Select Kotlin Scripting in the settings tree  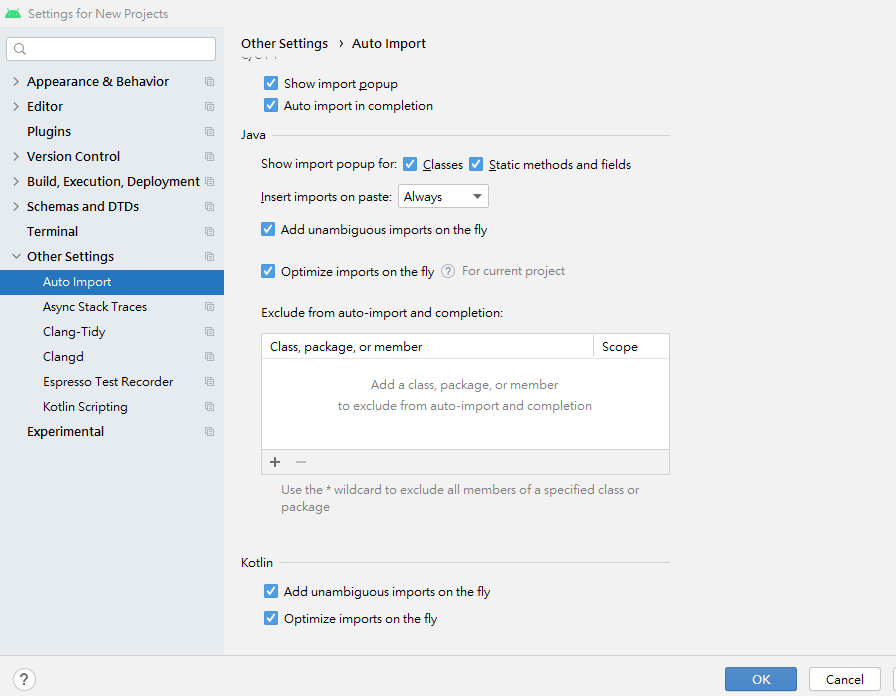(85, 407)
